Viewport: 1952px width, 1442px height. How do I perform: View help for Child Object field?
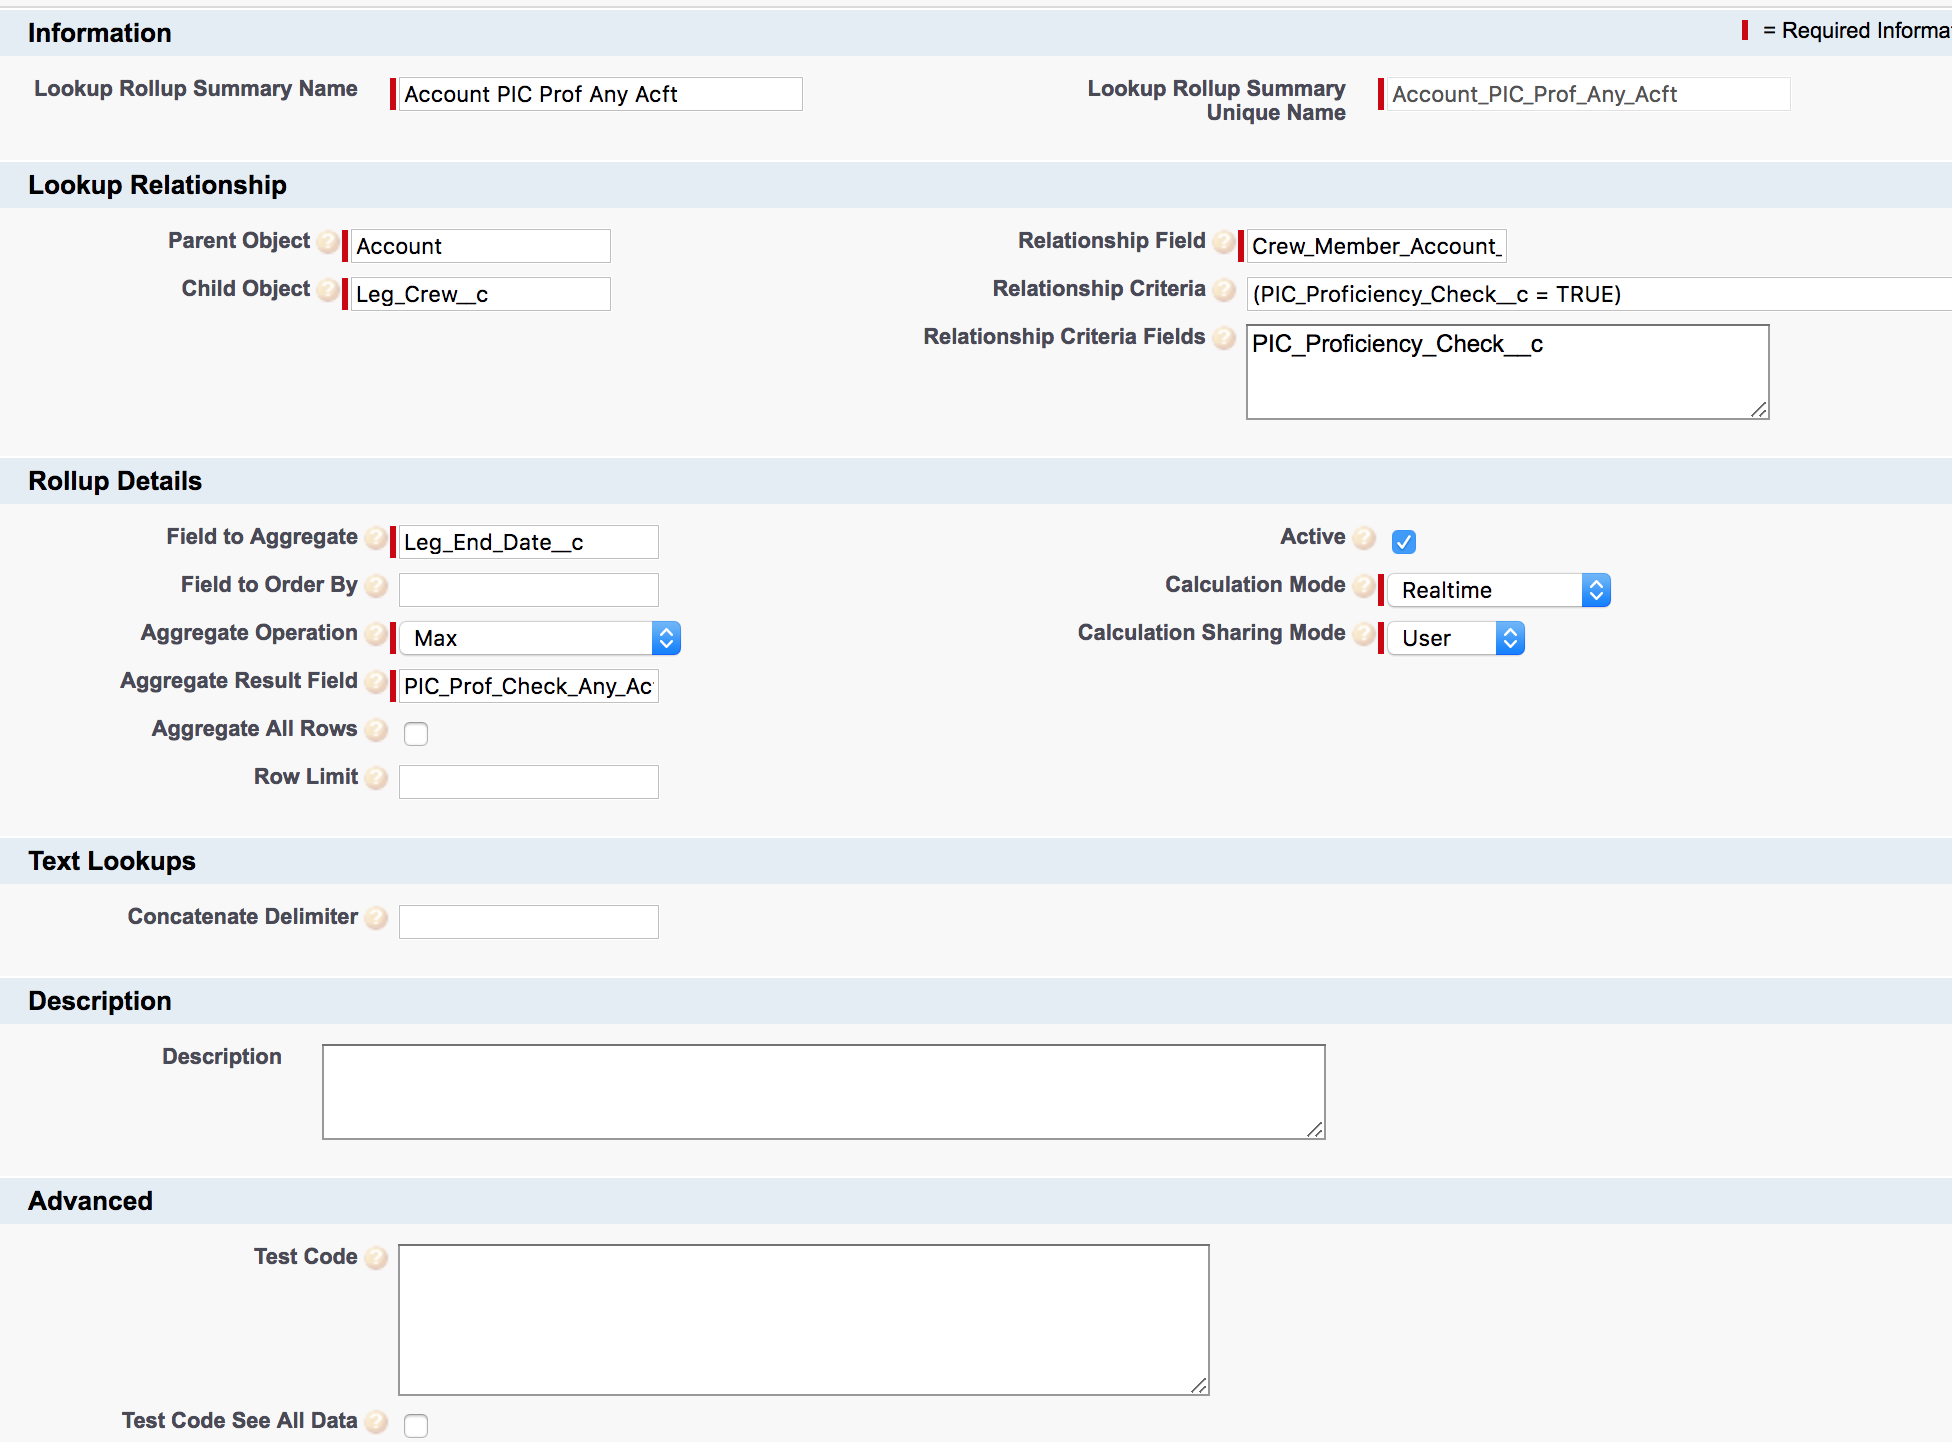point(328,291)
